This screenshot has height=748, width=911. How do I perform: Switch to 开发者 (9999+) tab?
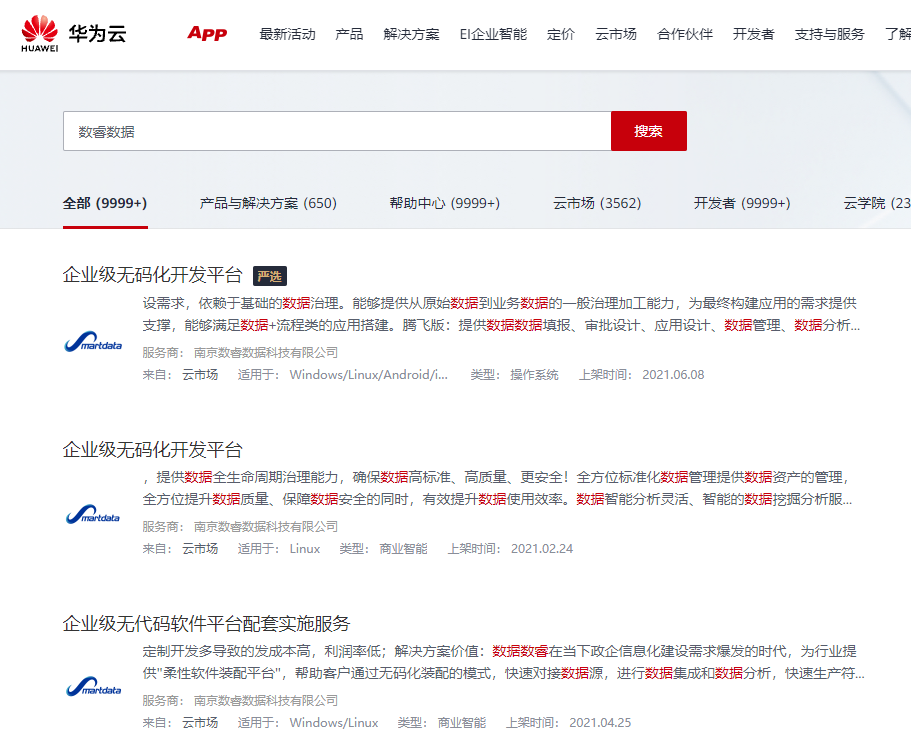point(742,203)
